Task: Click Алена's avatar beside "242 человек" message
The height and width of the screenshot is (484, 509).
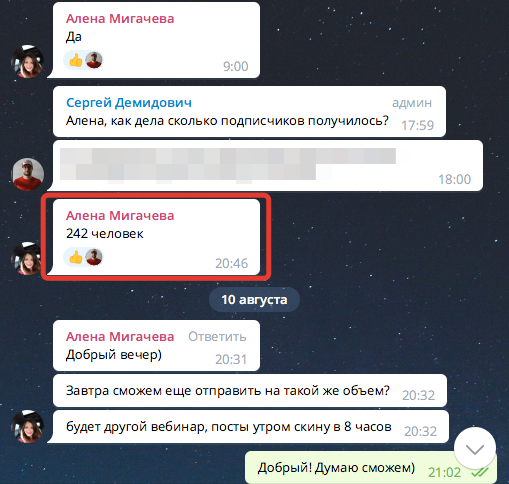Action: click(27, 258)
